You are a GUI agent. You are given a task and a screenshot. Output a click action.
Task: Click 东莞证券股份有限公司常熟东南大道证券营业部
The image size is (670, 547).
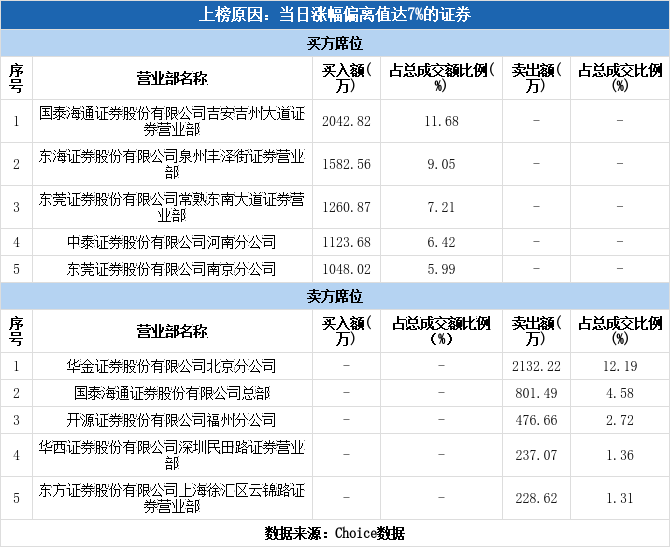pos(172,207)
